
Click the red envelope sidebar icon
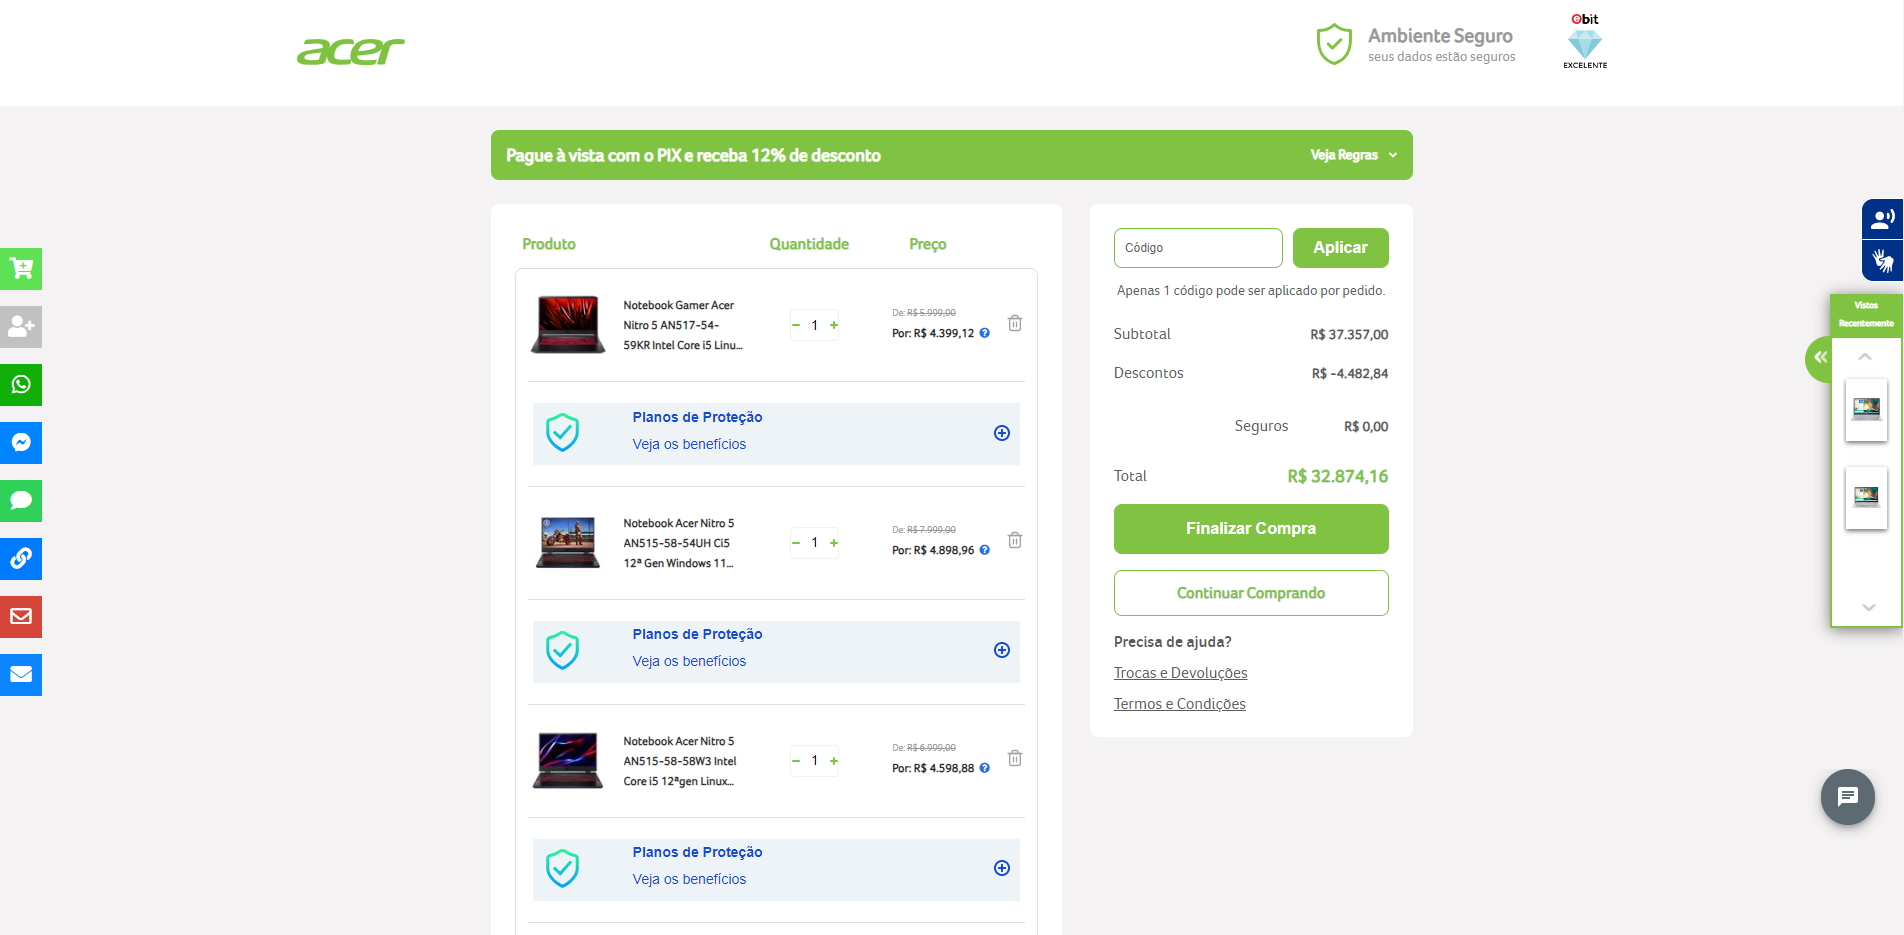[21, 616]
